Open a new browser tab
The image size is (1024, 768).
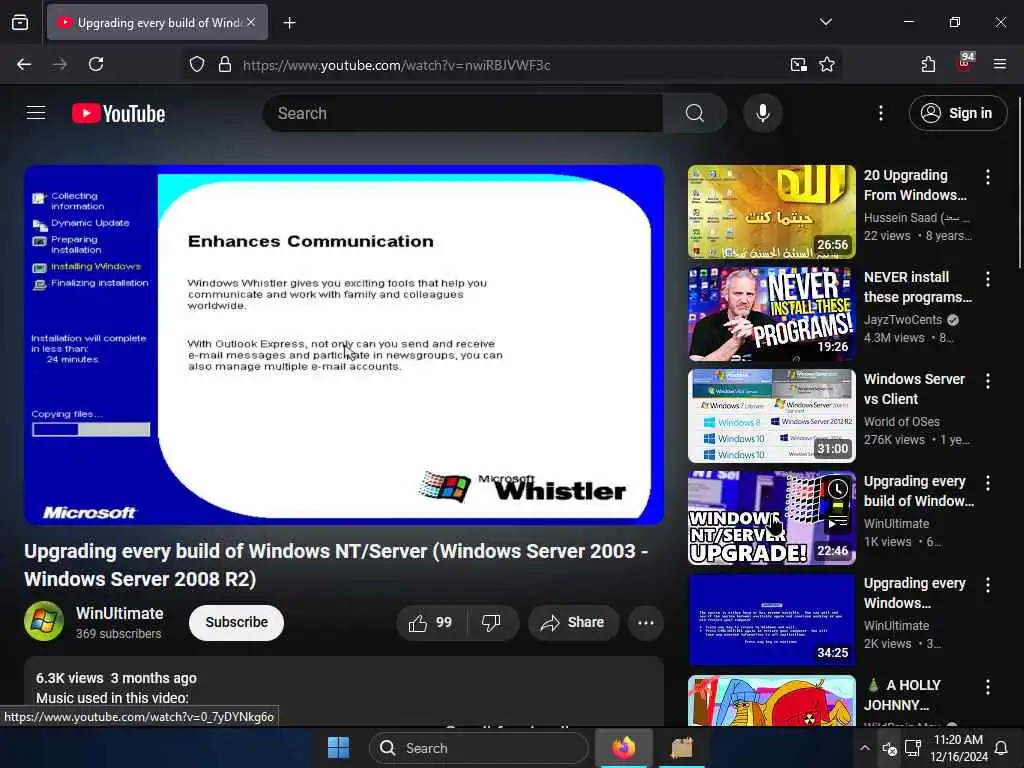coord(289,23)
